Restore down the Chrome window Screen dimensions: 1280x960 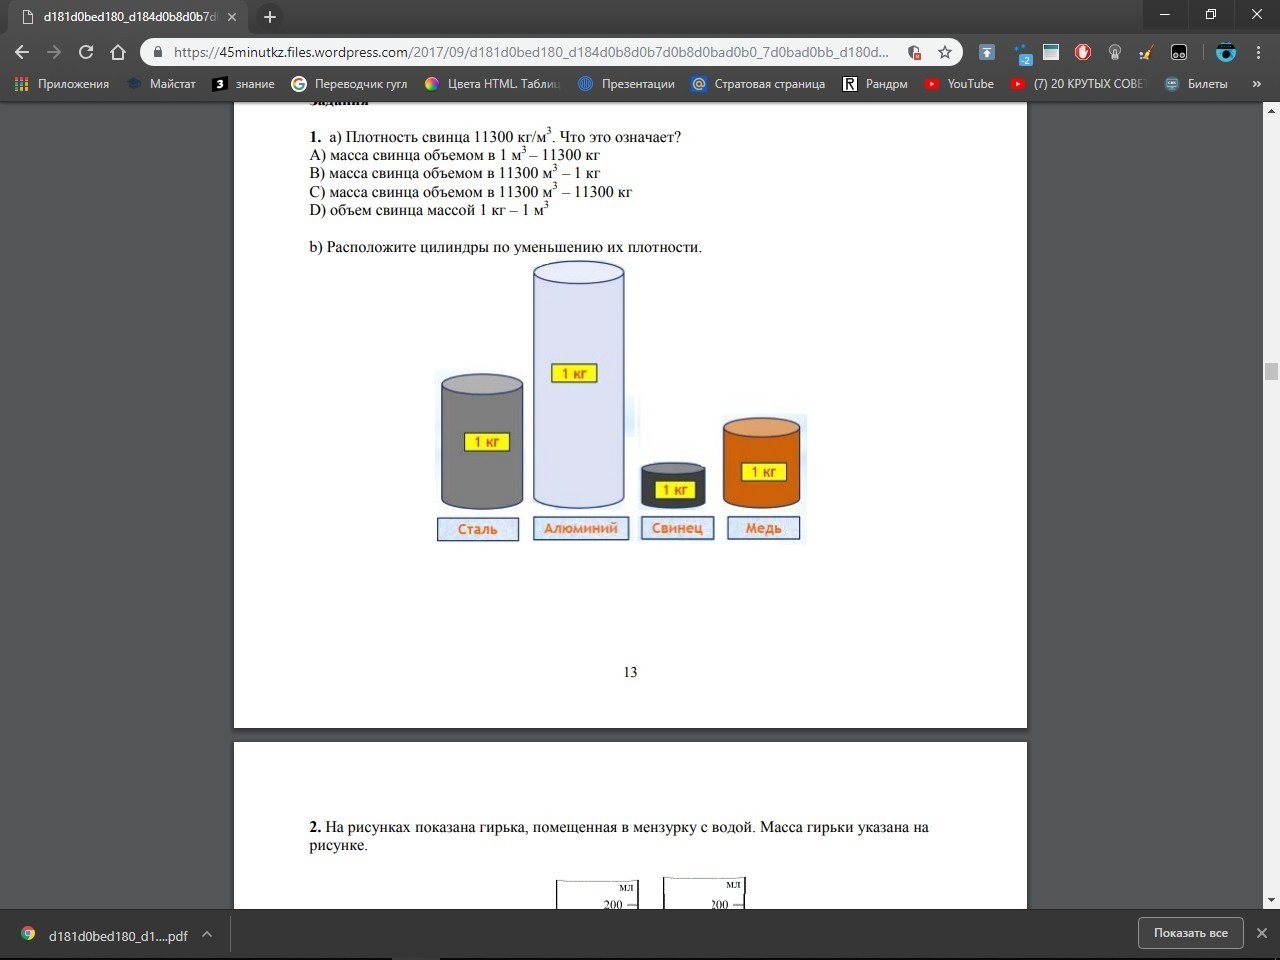pyautogui.click(x=1211, y=15)
